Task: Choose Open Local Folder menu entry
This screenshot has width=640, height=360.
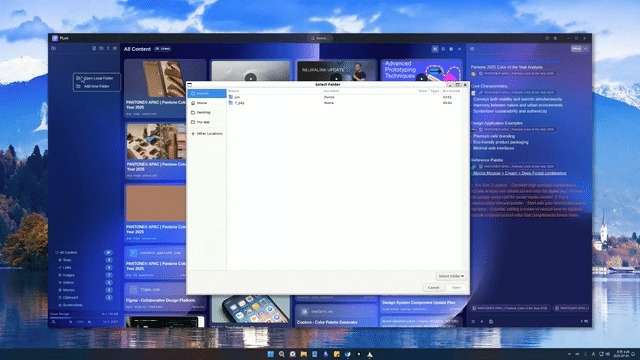Action: (97, 78)
